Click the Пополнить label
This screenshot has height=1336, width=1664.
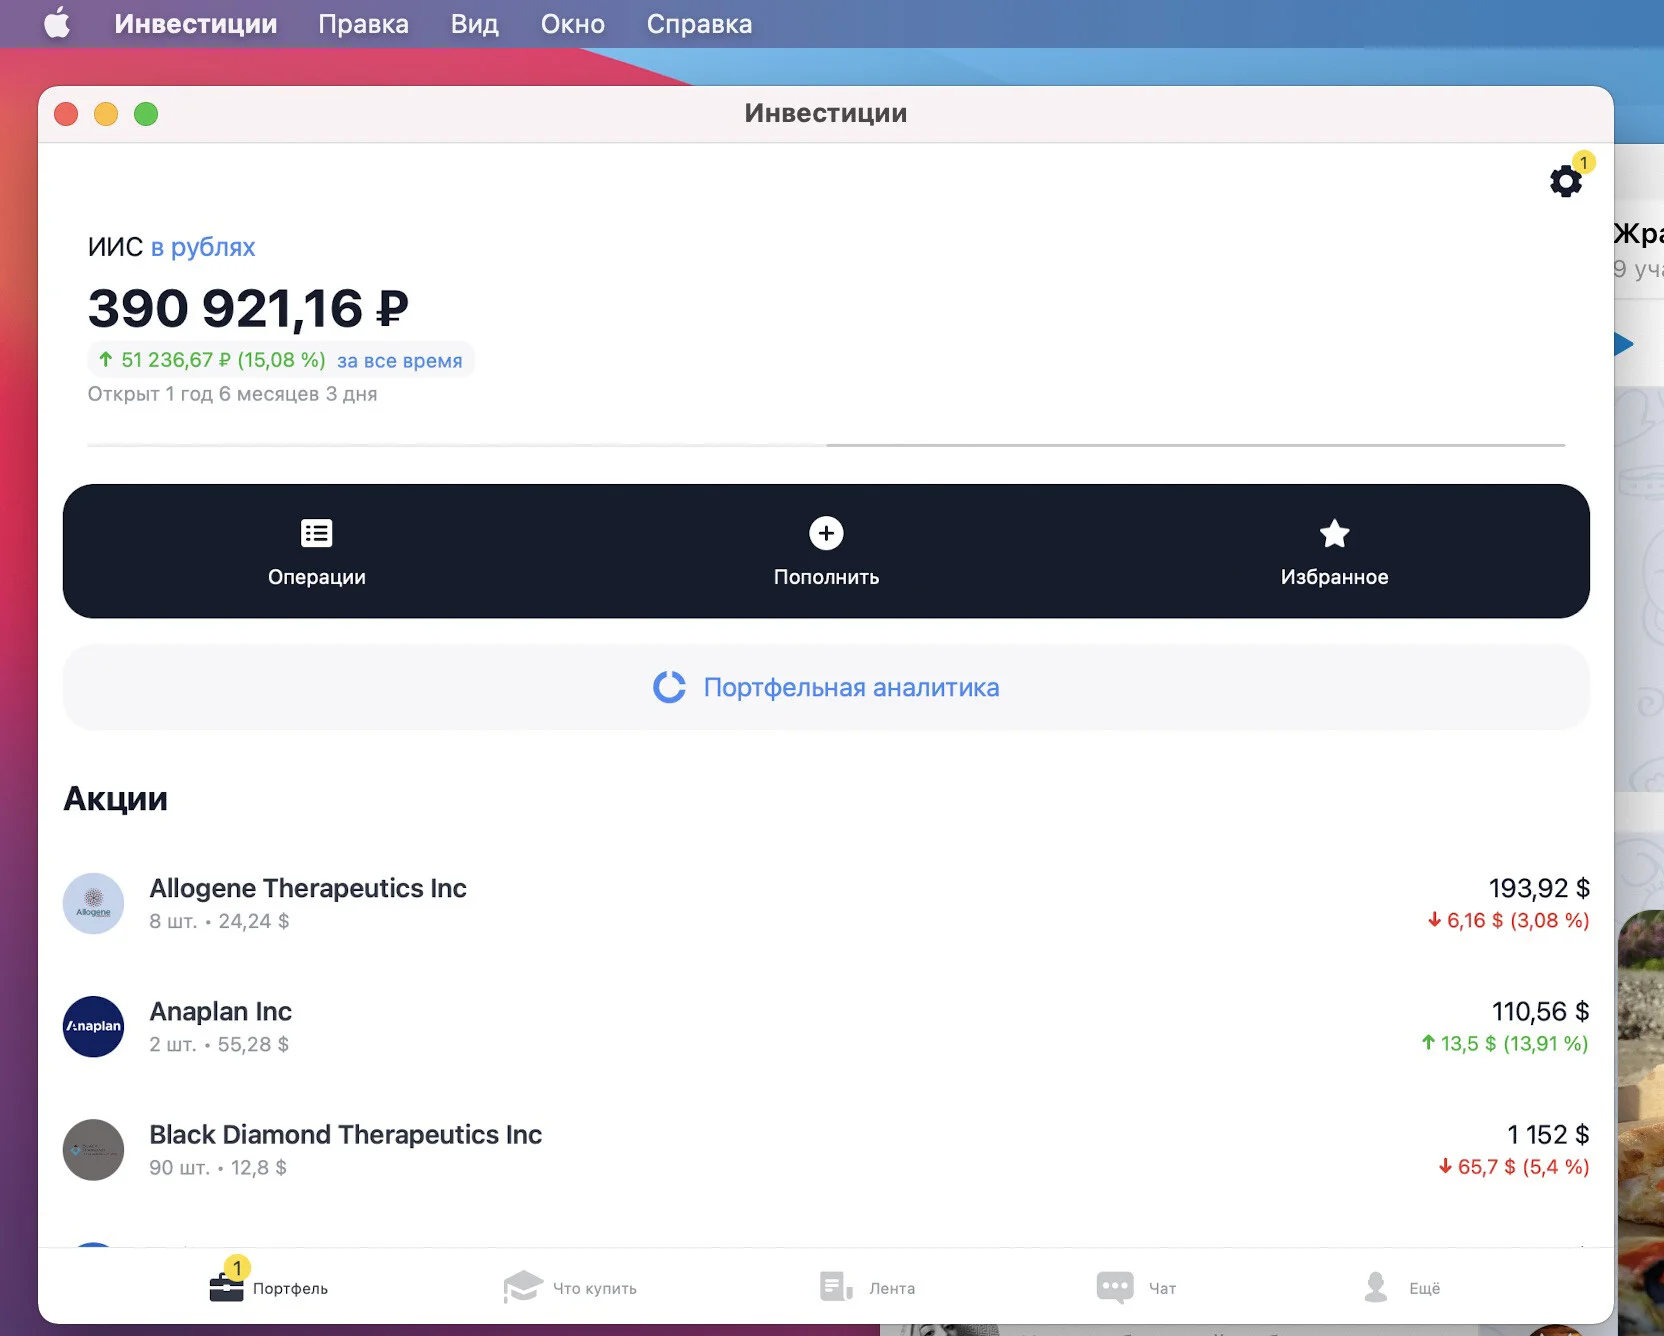click(826, 577)
